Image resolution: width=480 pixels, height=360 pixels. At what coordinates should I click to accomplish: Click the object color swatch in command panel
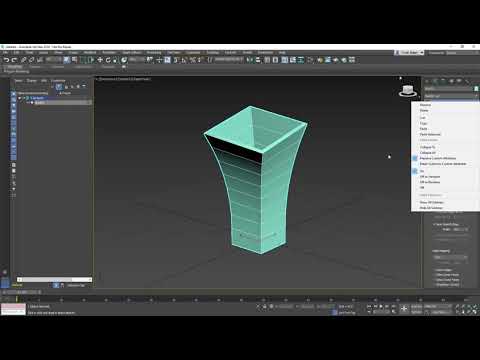point(476,89)
